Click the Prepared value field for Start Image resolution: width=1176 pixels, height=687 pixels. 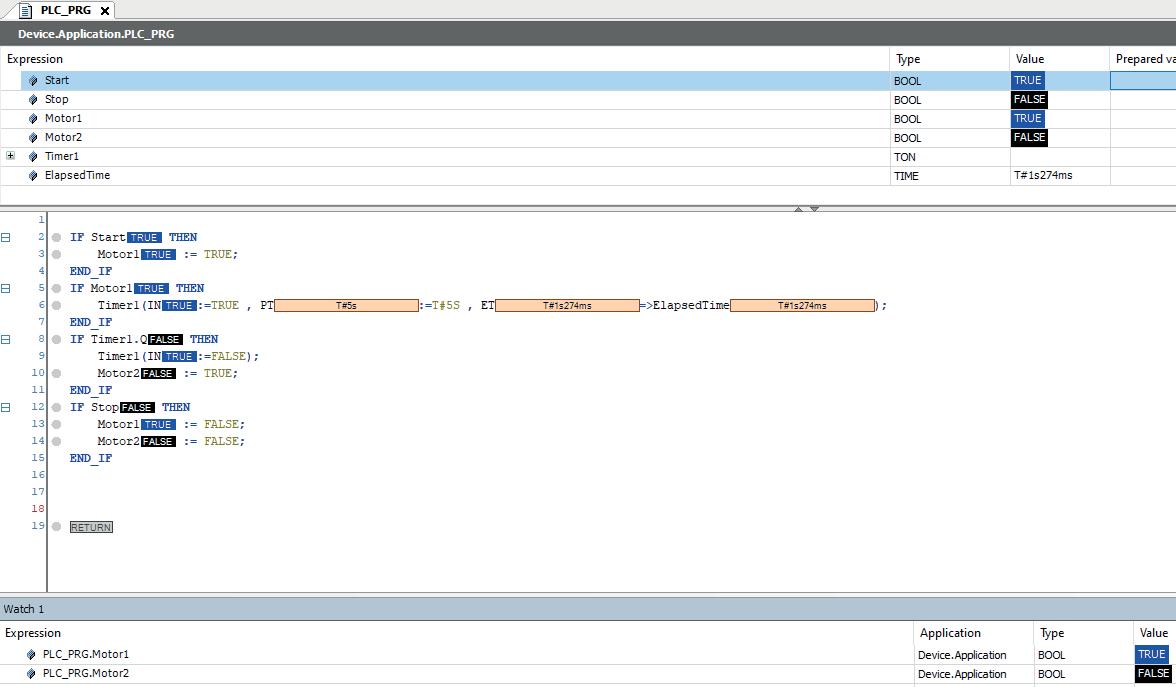coord(1143,80)
